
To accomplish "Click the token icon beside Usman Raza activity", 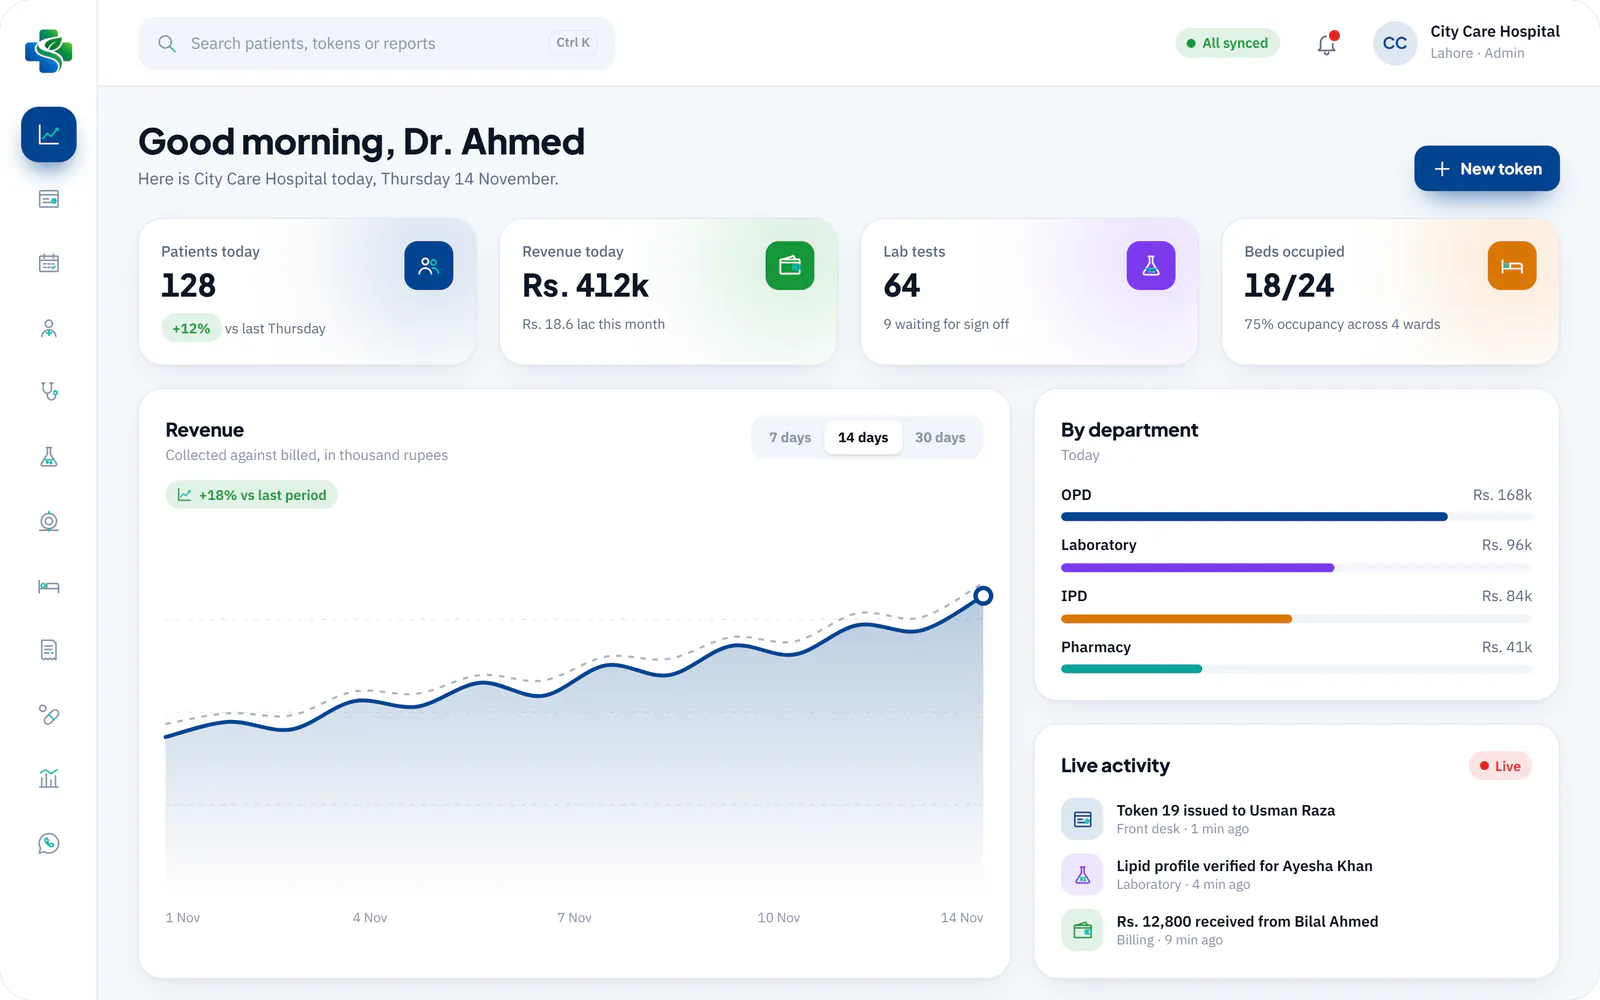I will coord(1082,819).
